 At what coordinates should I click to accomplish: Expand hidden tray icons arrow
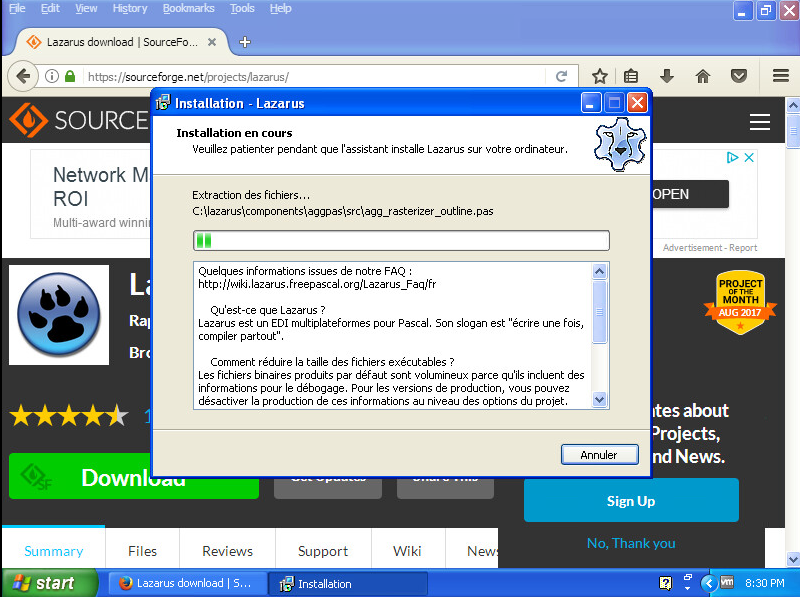tap(708, 583)
